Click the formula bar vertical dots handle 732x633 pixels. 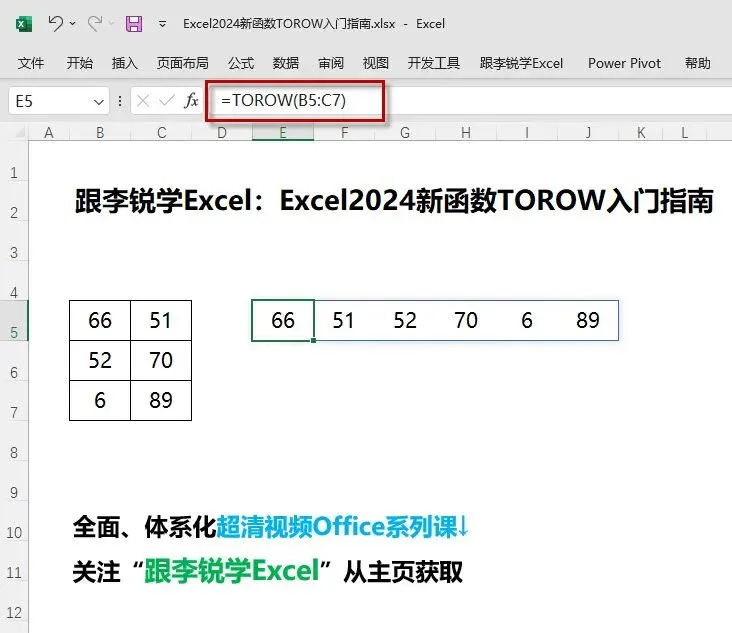coord(120,101)
